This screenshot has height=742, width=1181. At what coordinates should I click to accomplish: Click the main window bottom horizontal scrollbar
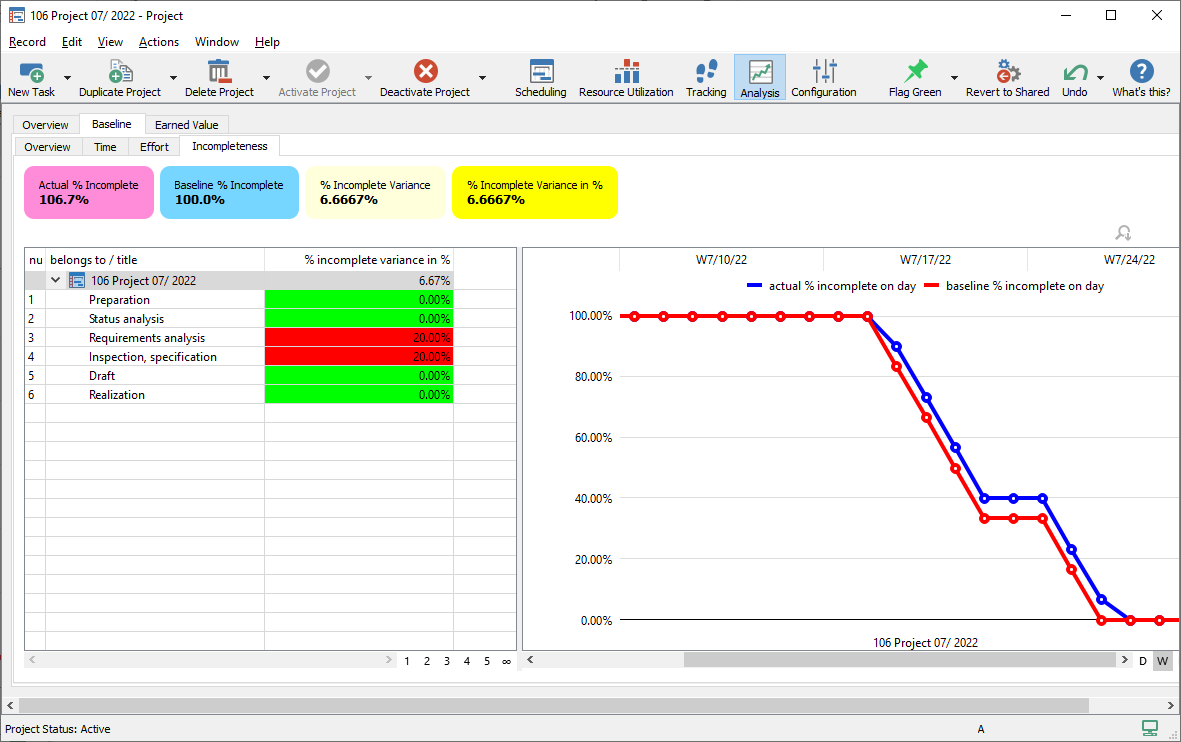pos(554,706)
